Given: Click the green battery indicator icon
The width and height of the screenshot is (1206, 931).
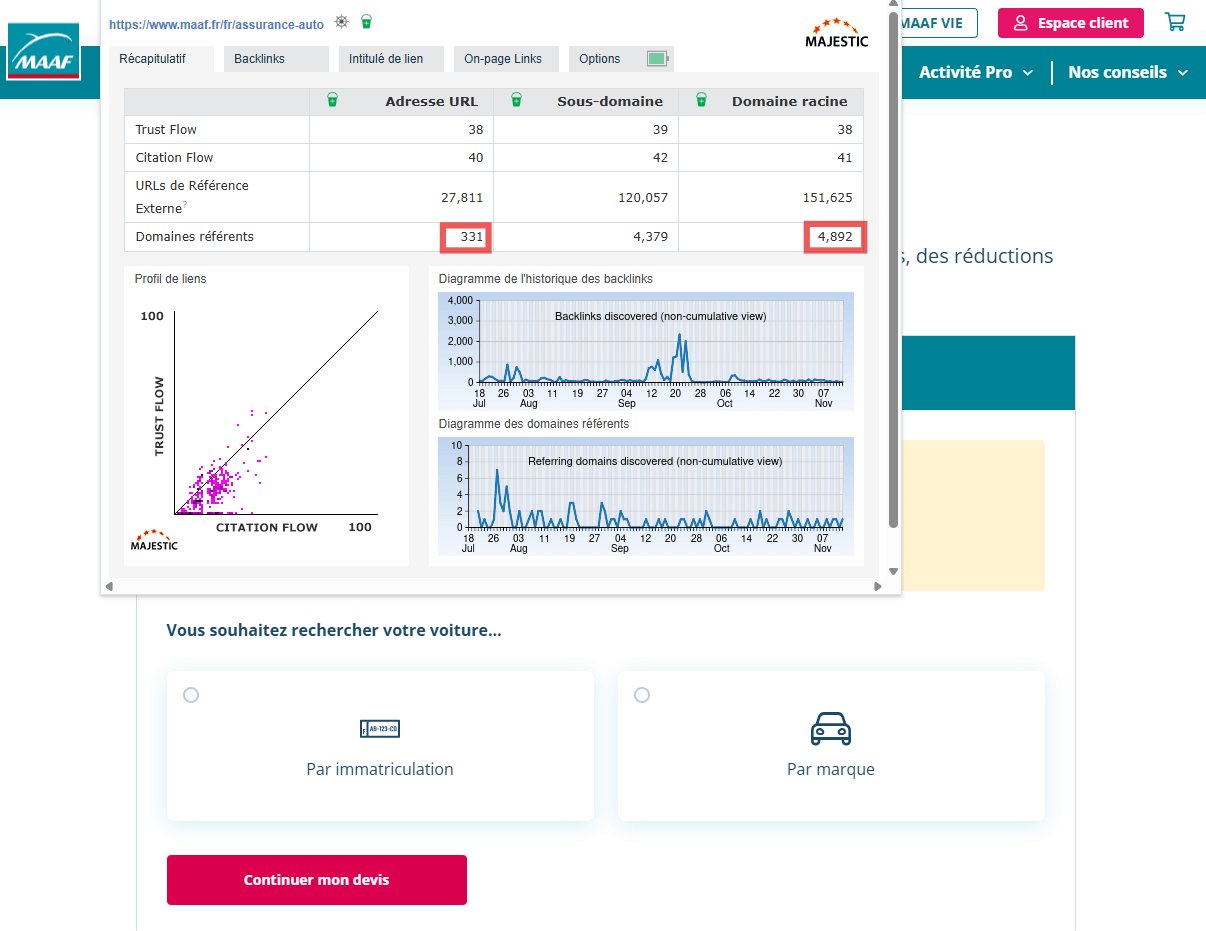Looking at the screenshot, I should (656, 59).
